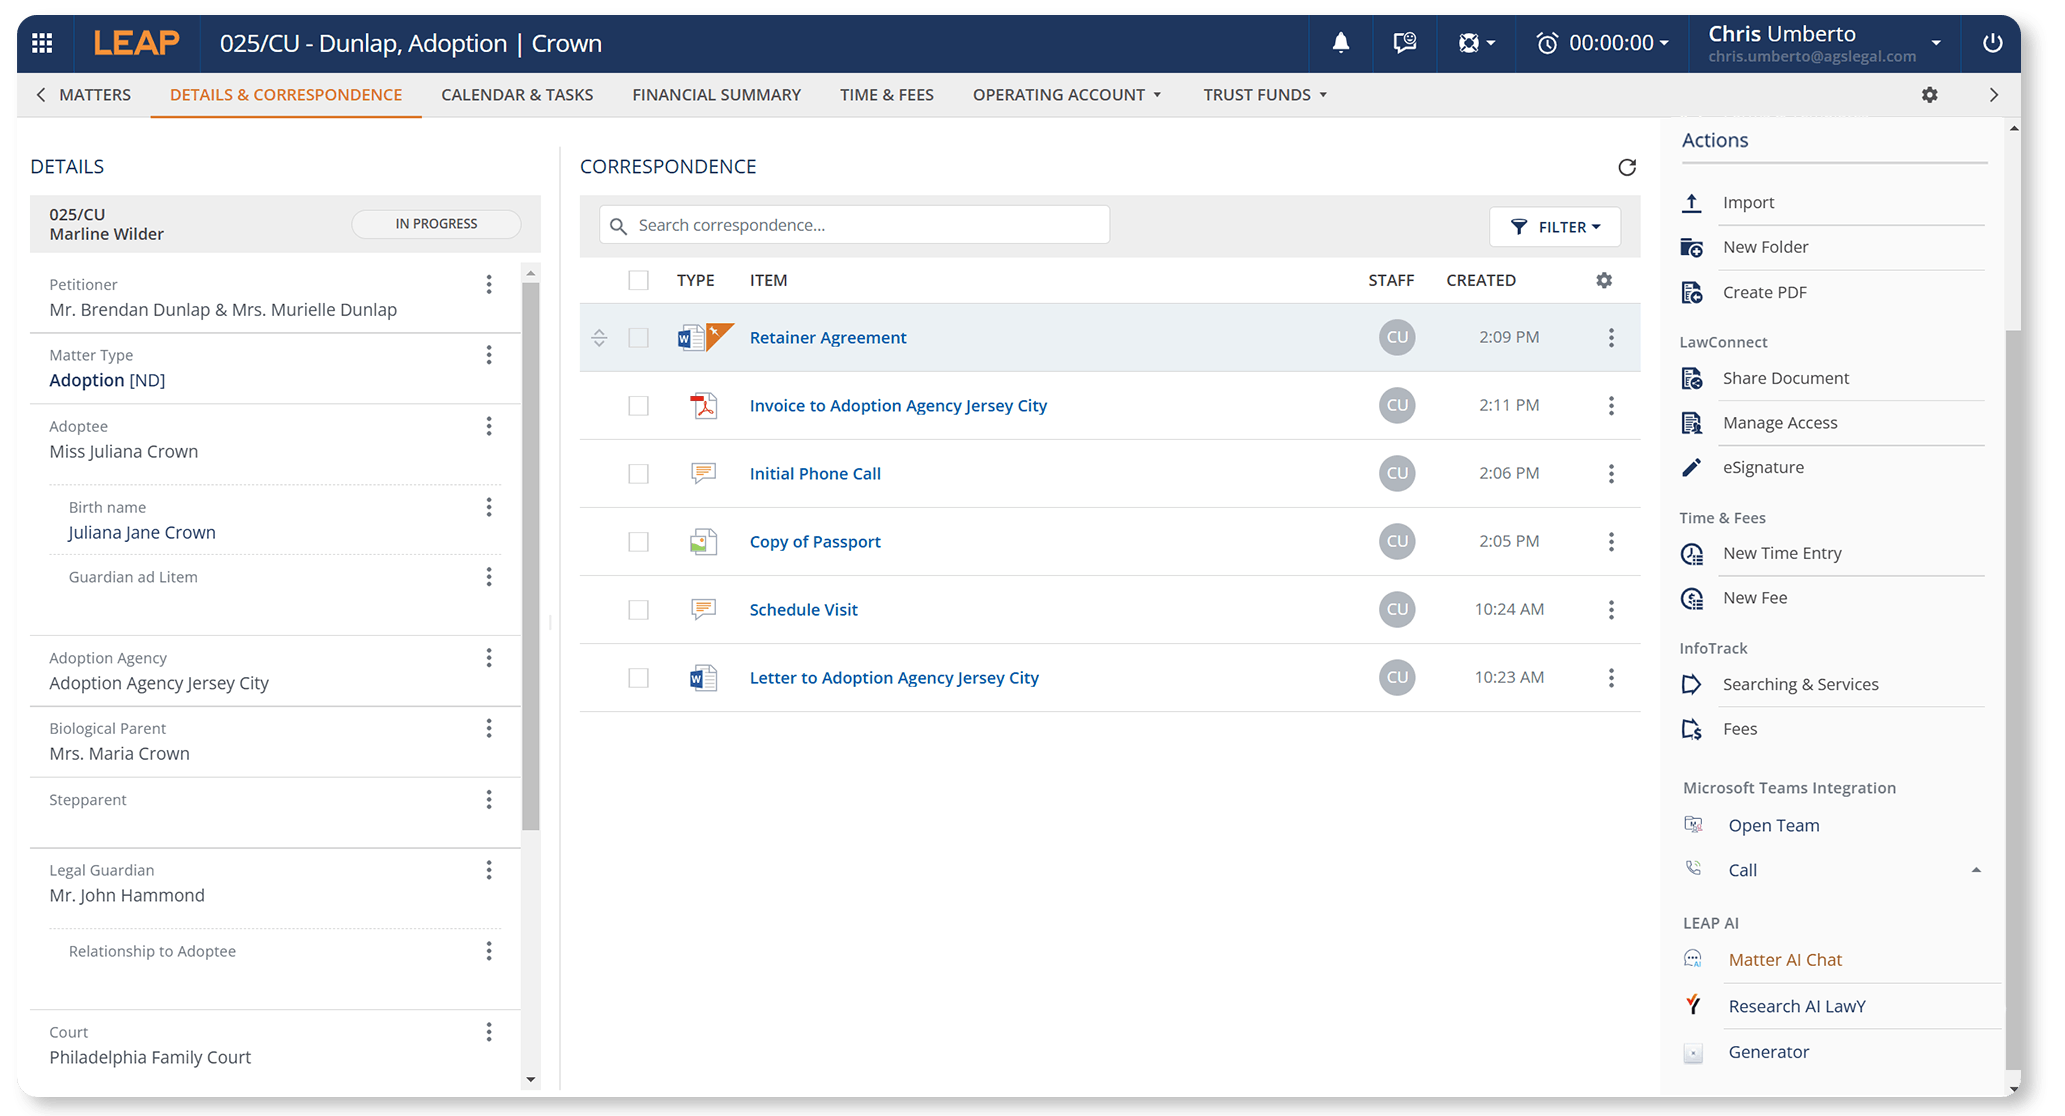Check the Retainer Agreement row checkbox
This screenshot has width=2065, height=1116.
coord(638,338)
